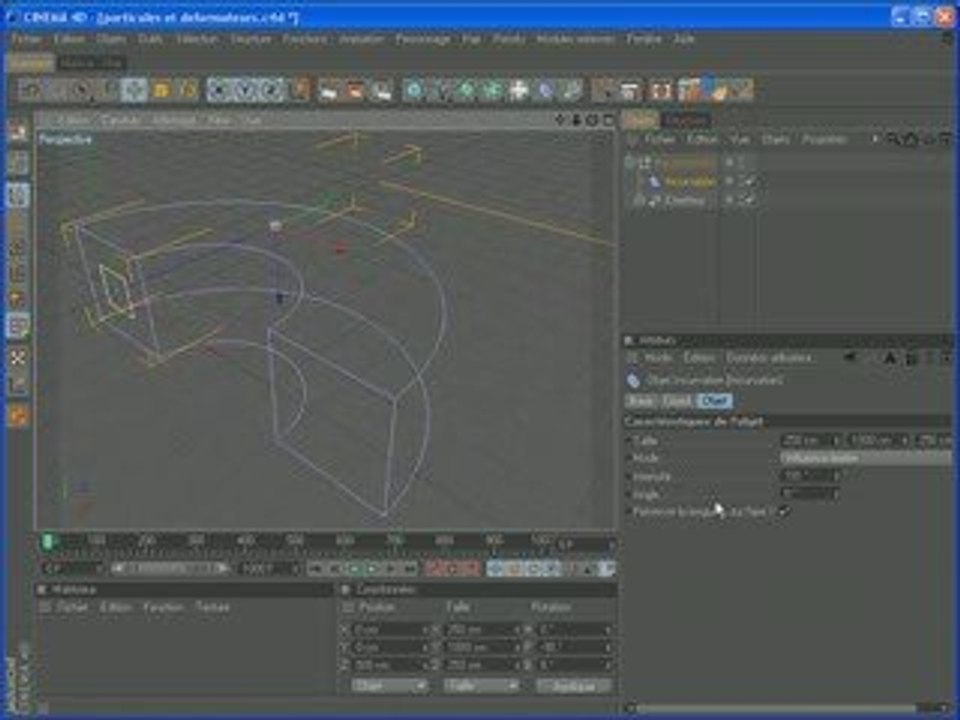Click the back arrow in Attributes panel
This screenshot has width=960, height=720.
[850, 358]
